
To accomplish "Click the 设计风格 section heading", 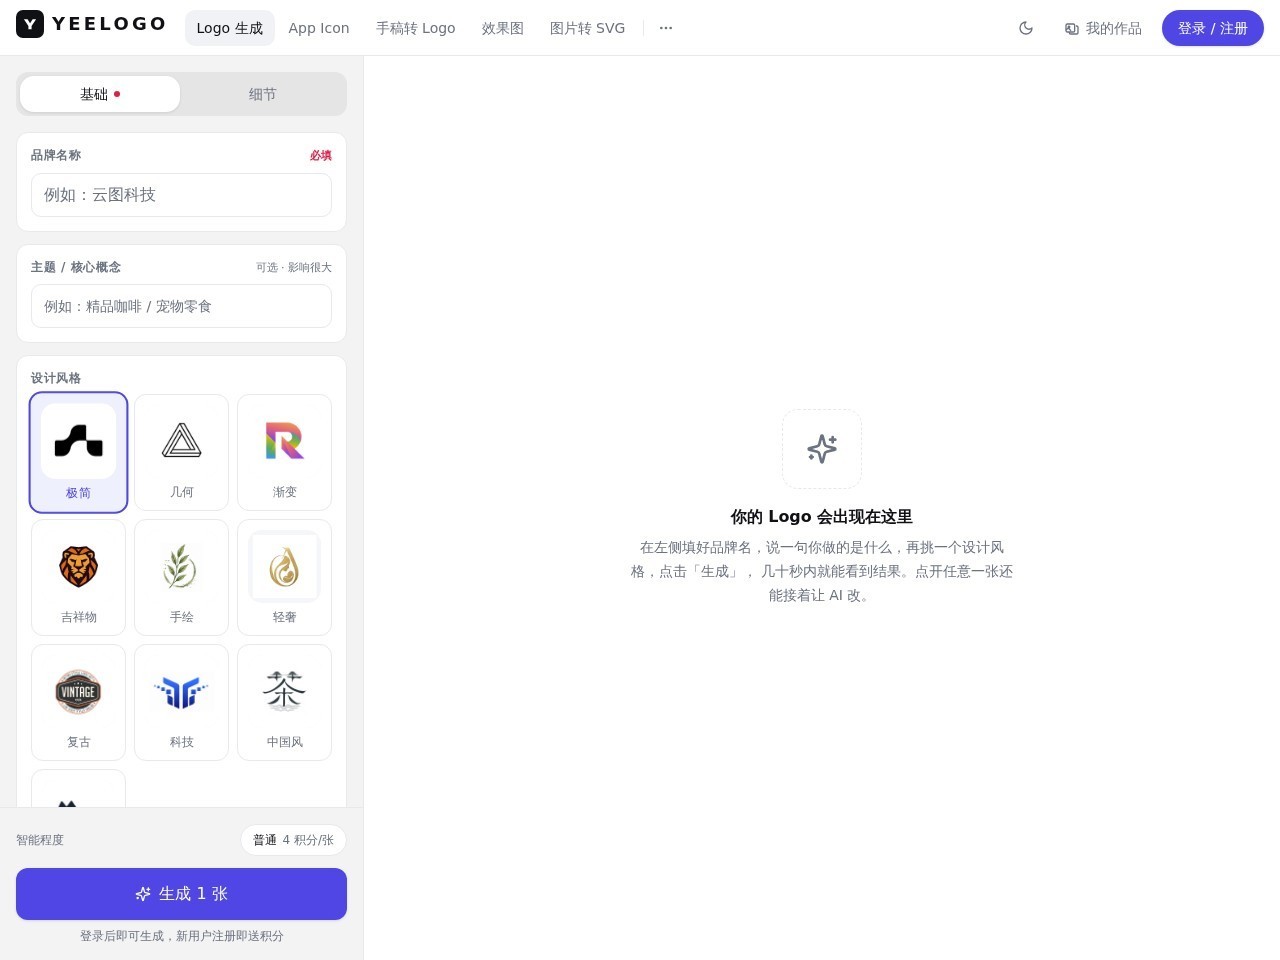I will [x=56, y=378].
